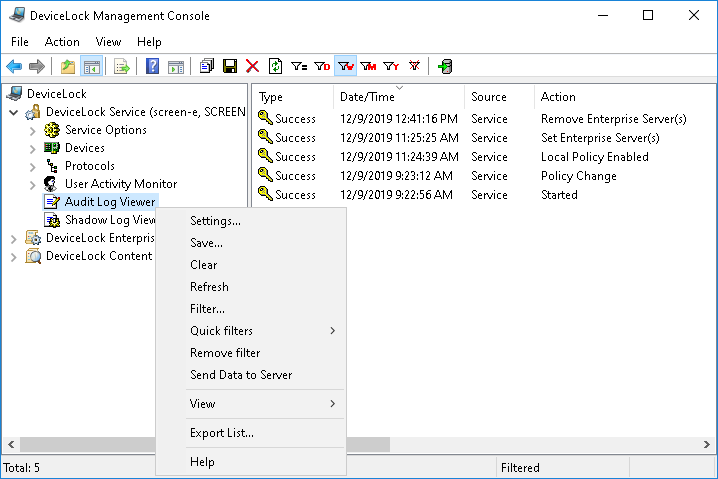718x479 pixels.
Task: Click the Remove filter toolbar icon
Action: click(x=414, y=67)
